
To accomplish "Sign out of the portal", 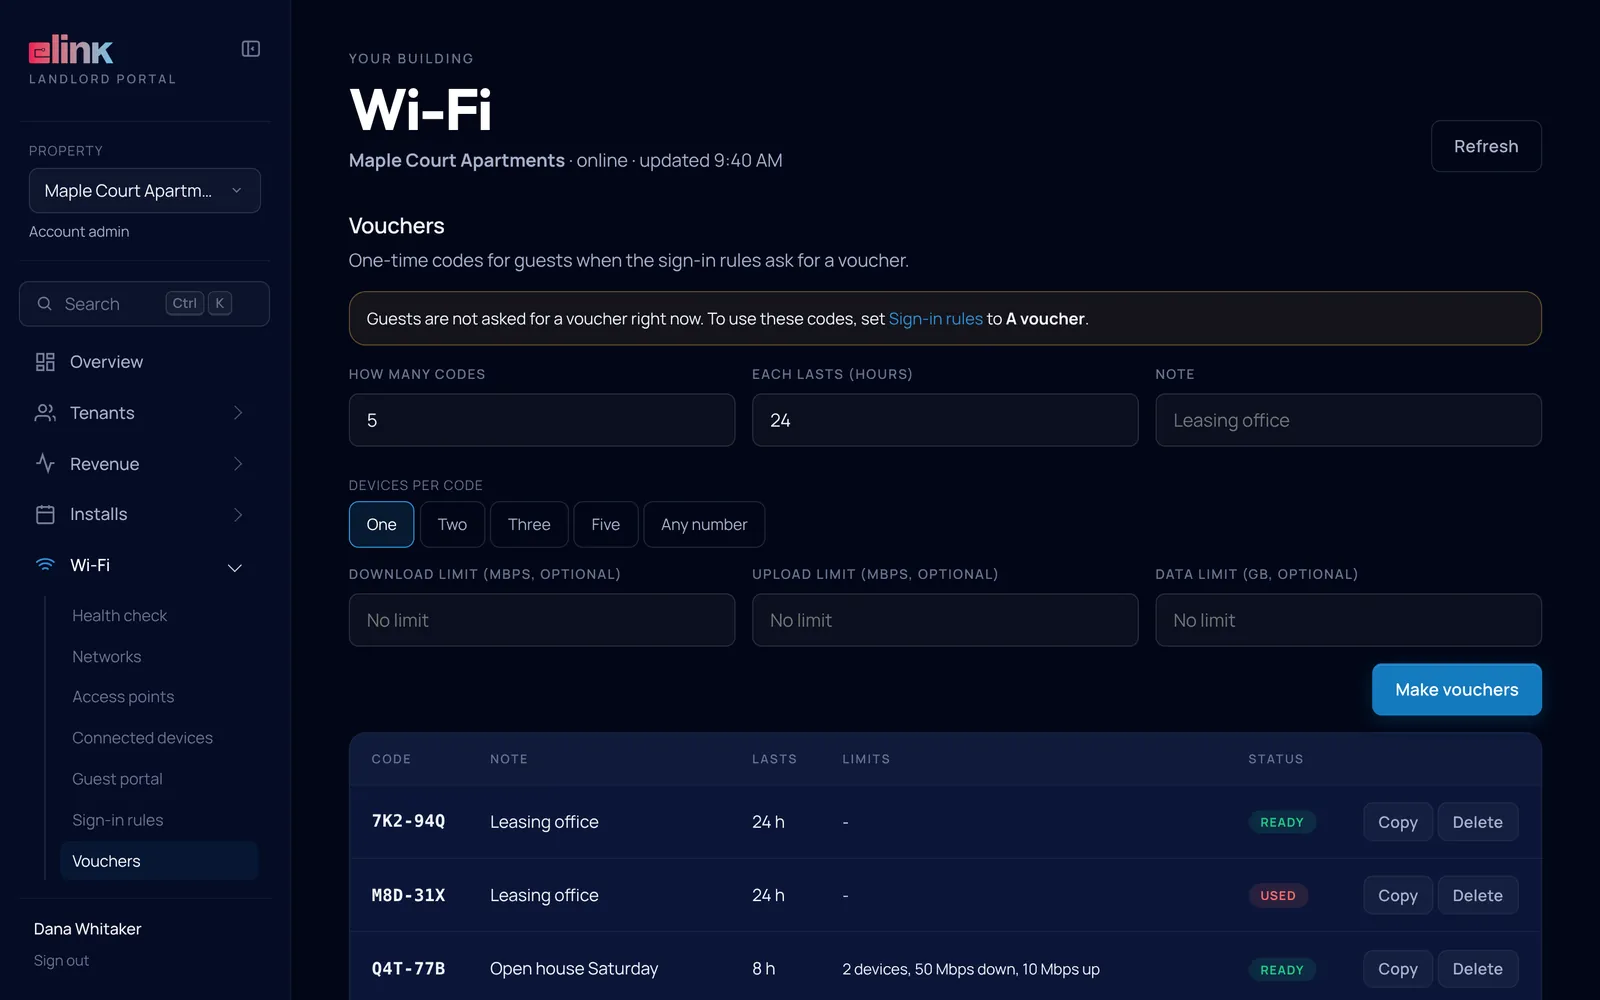I will click(x=61, y=961).
